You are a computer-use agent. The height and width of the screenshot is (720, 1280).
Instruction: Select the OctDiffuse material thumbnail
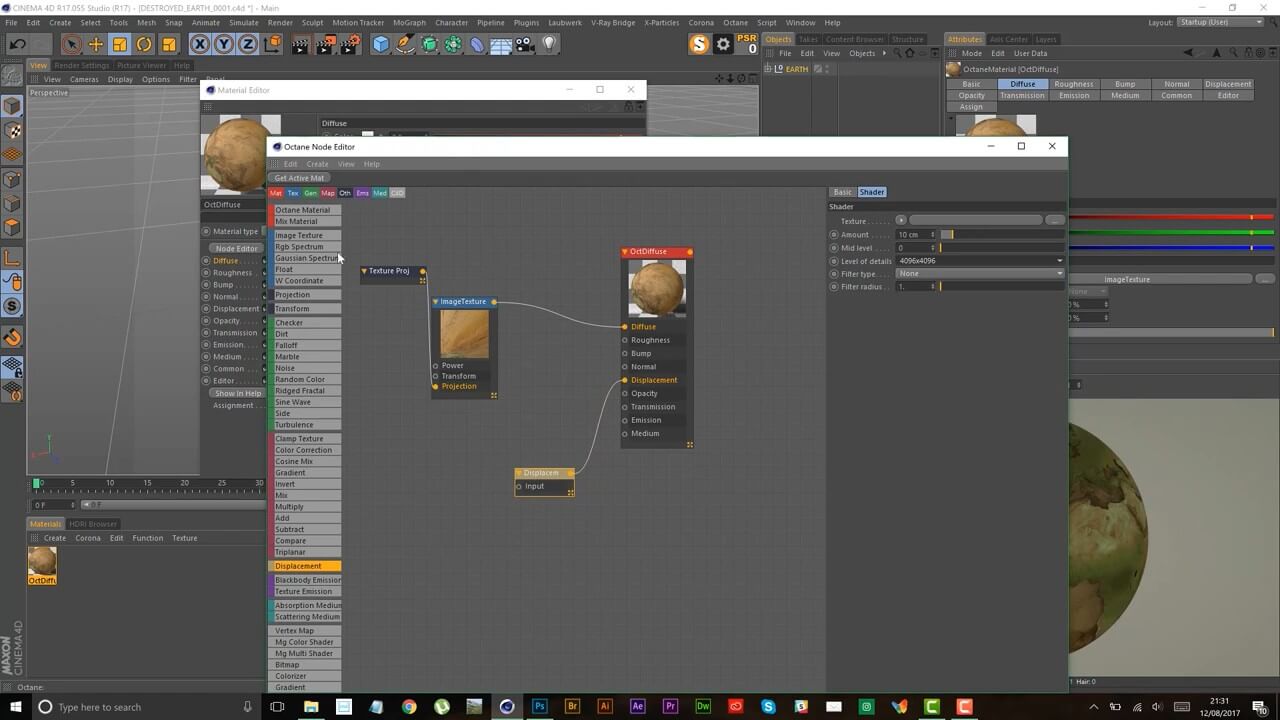(x=42, y=562)
